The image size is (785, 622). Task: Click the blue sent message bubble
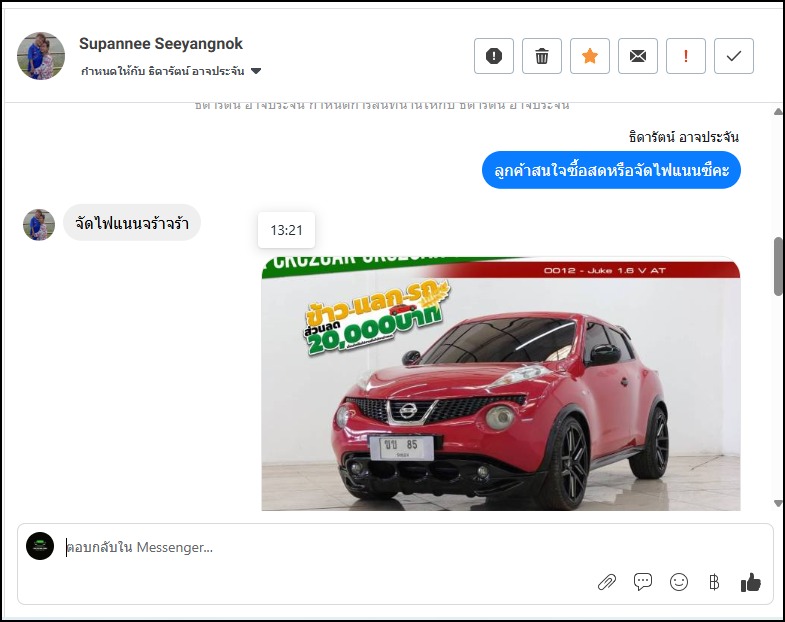coord(611,170)
